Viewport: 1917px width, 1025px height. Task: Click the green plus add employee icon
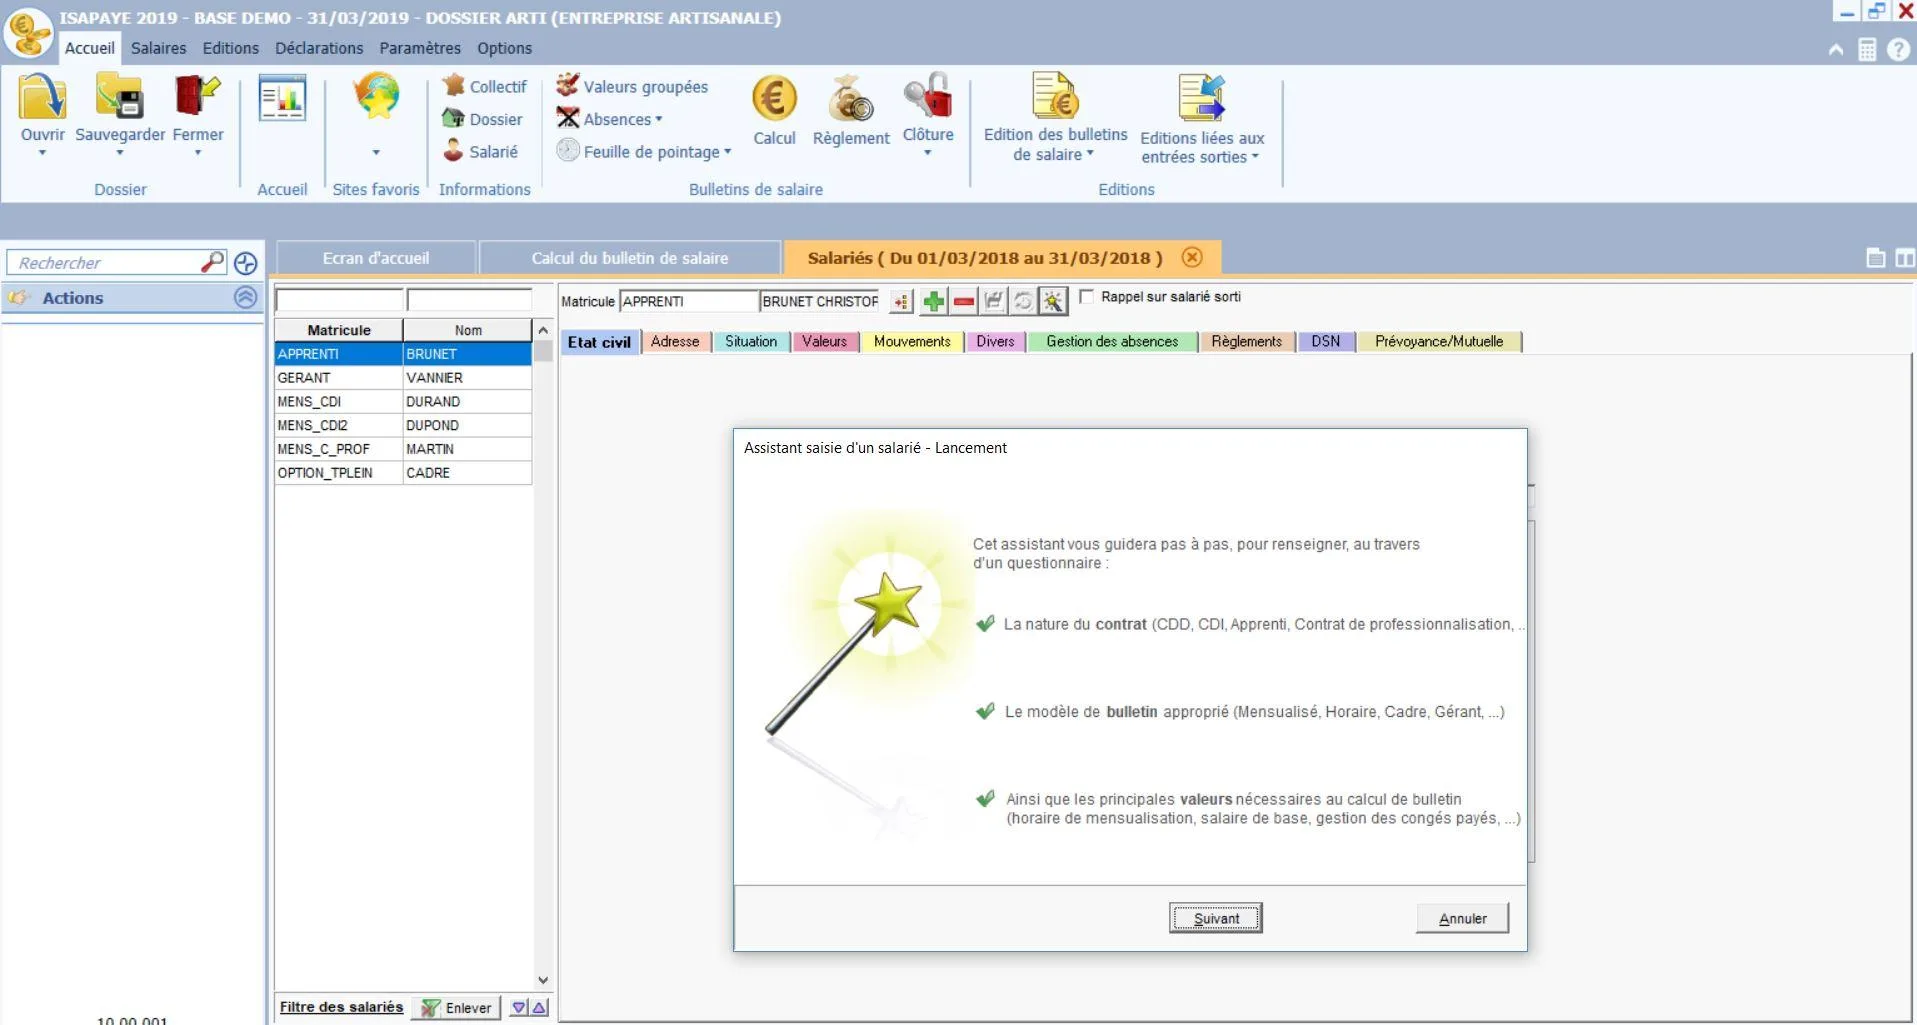pyautogui.click(x=934, y=301)
